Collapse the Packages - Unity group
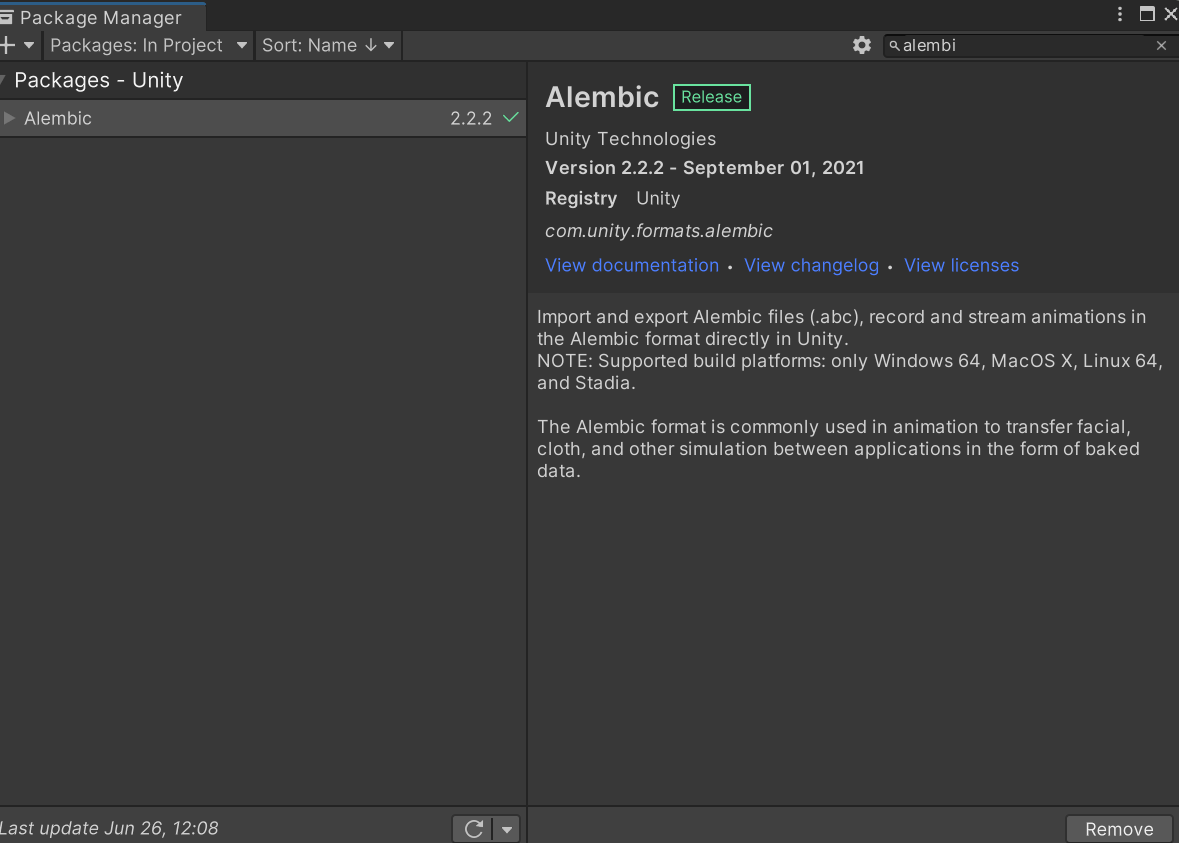 (x=3, y=80)
